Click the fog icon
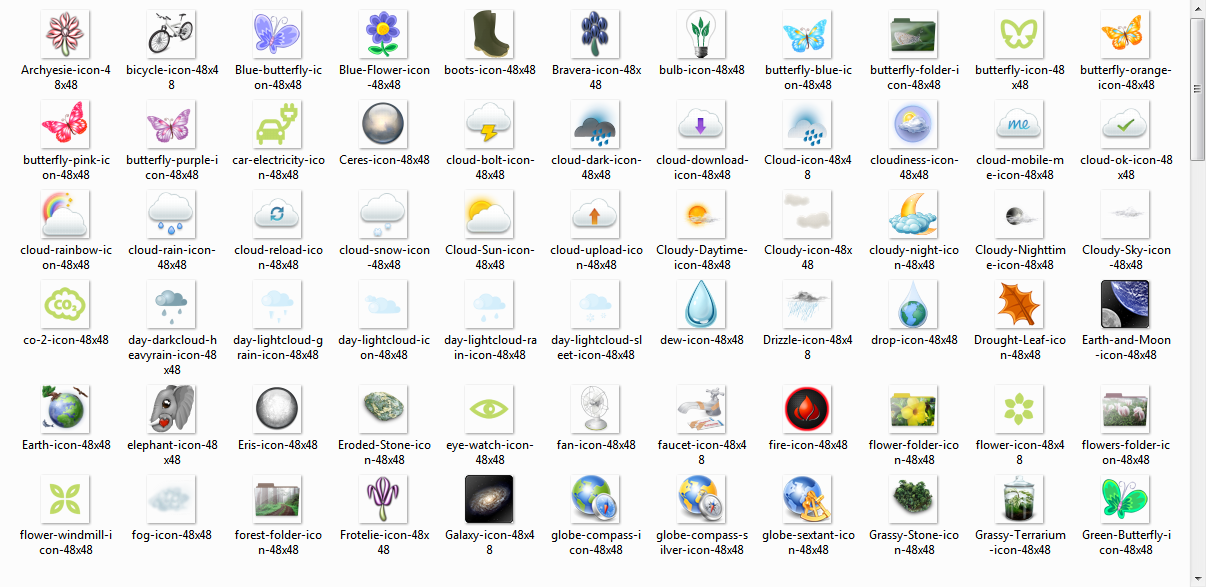The image size is (1206, 587). [x=172, y=500]
